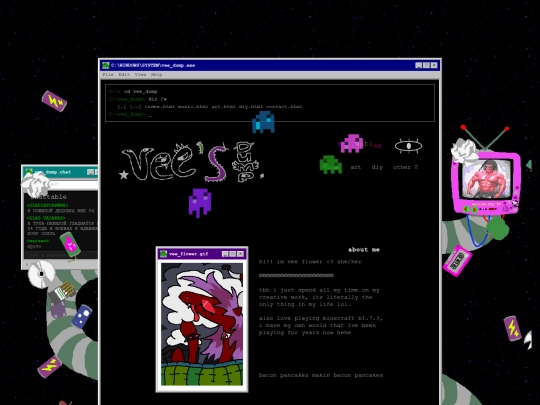Viewport: 540px width, 405px height.
Task: Click the vee flower artwork image
Action: point(202,324)
